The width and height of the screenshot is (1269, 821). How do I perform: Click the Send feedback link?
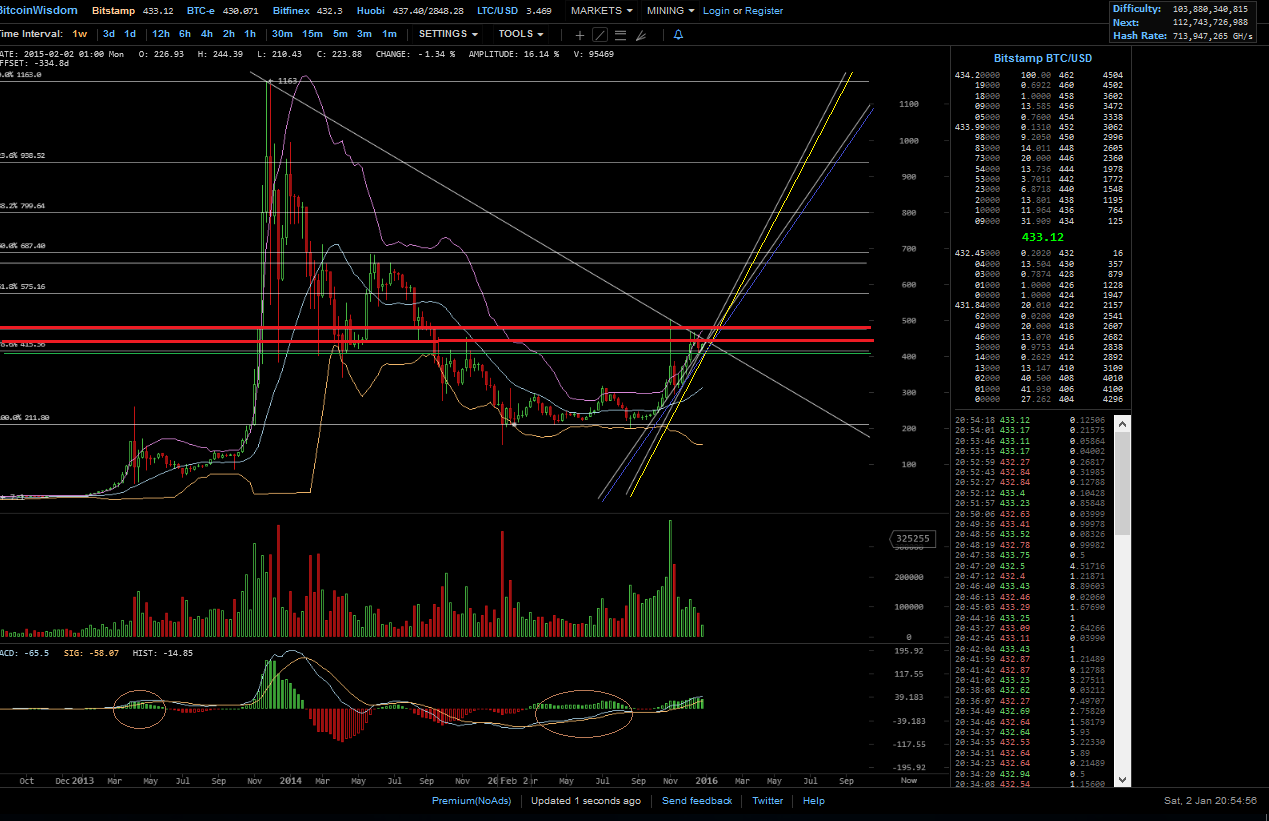[697, 801]
